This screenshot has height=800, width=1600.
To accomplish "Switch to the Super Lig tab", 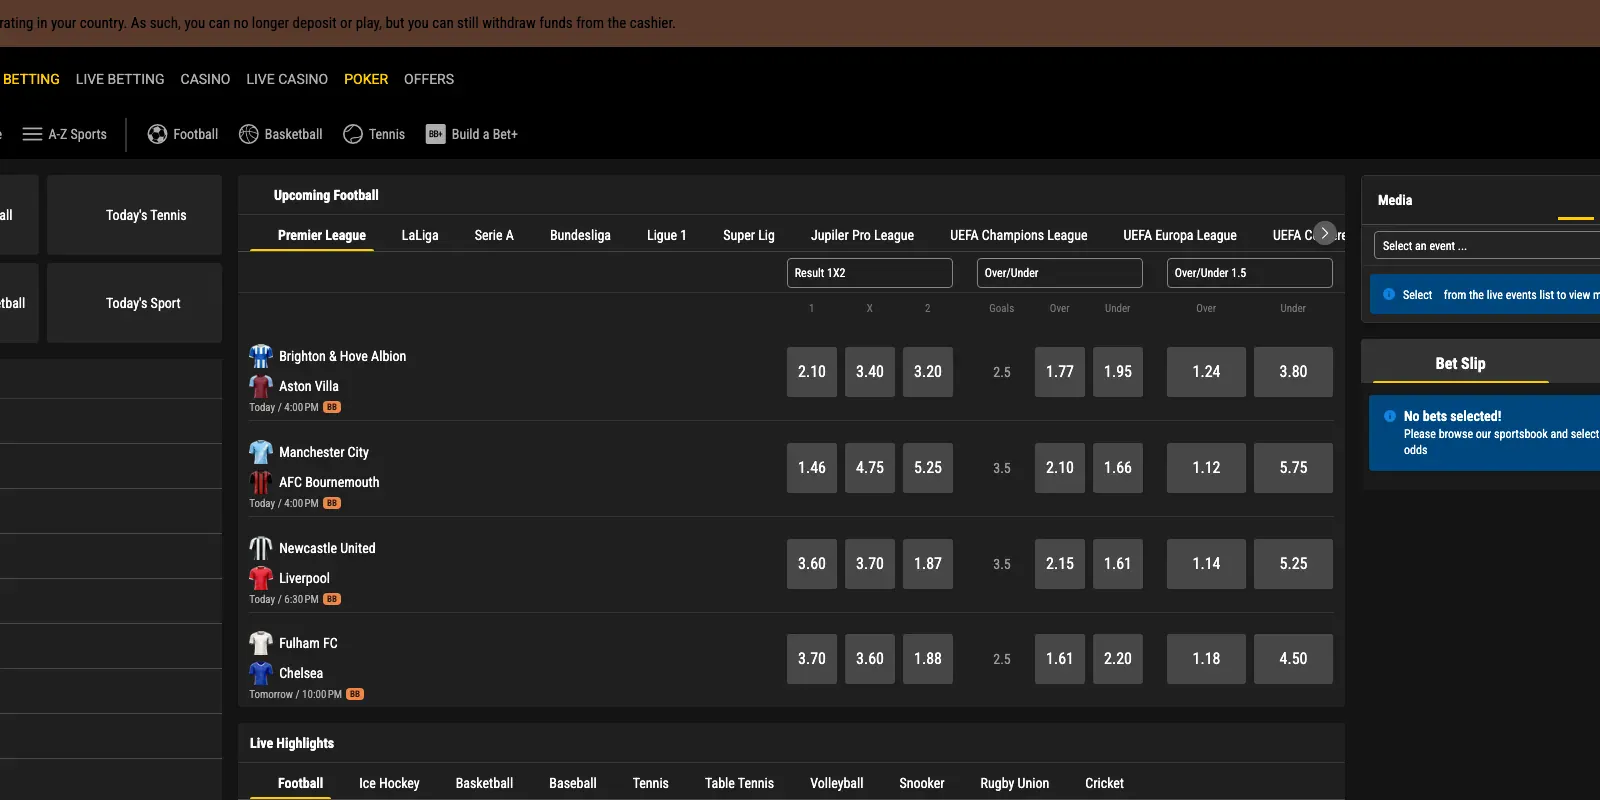I will [749, 235].
